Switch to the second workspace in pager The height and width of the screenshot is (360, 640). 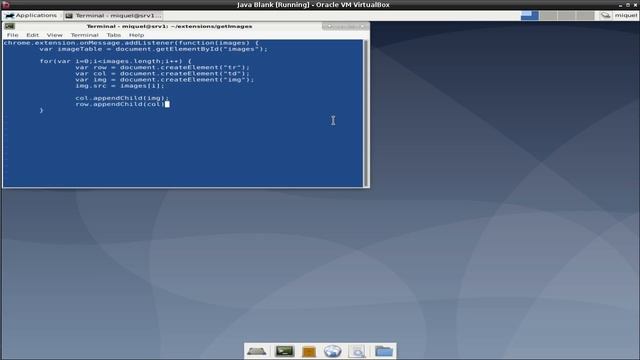(x=548, y=16)
